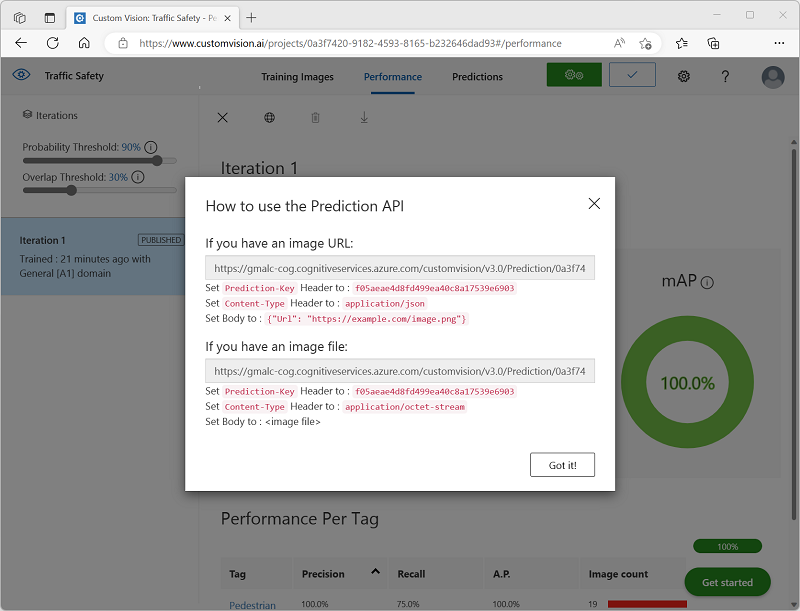Select the image file endpoint field
This screenshot has height=611, width=800.
400,371
